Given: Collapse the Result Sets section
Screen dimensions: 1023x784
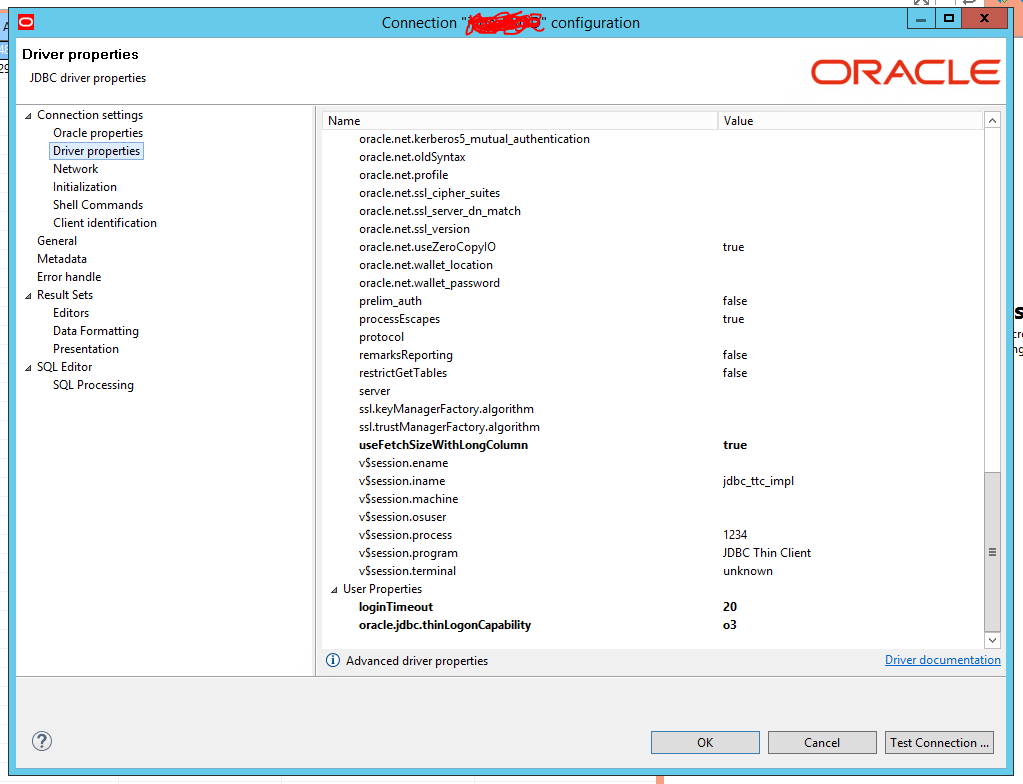Looking at the screenshot, I should point(28,294).
